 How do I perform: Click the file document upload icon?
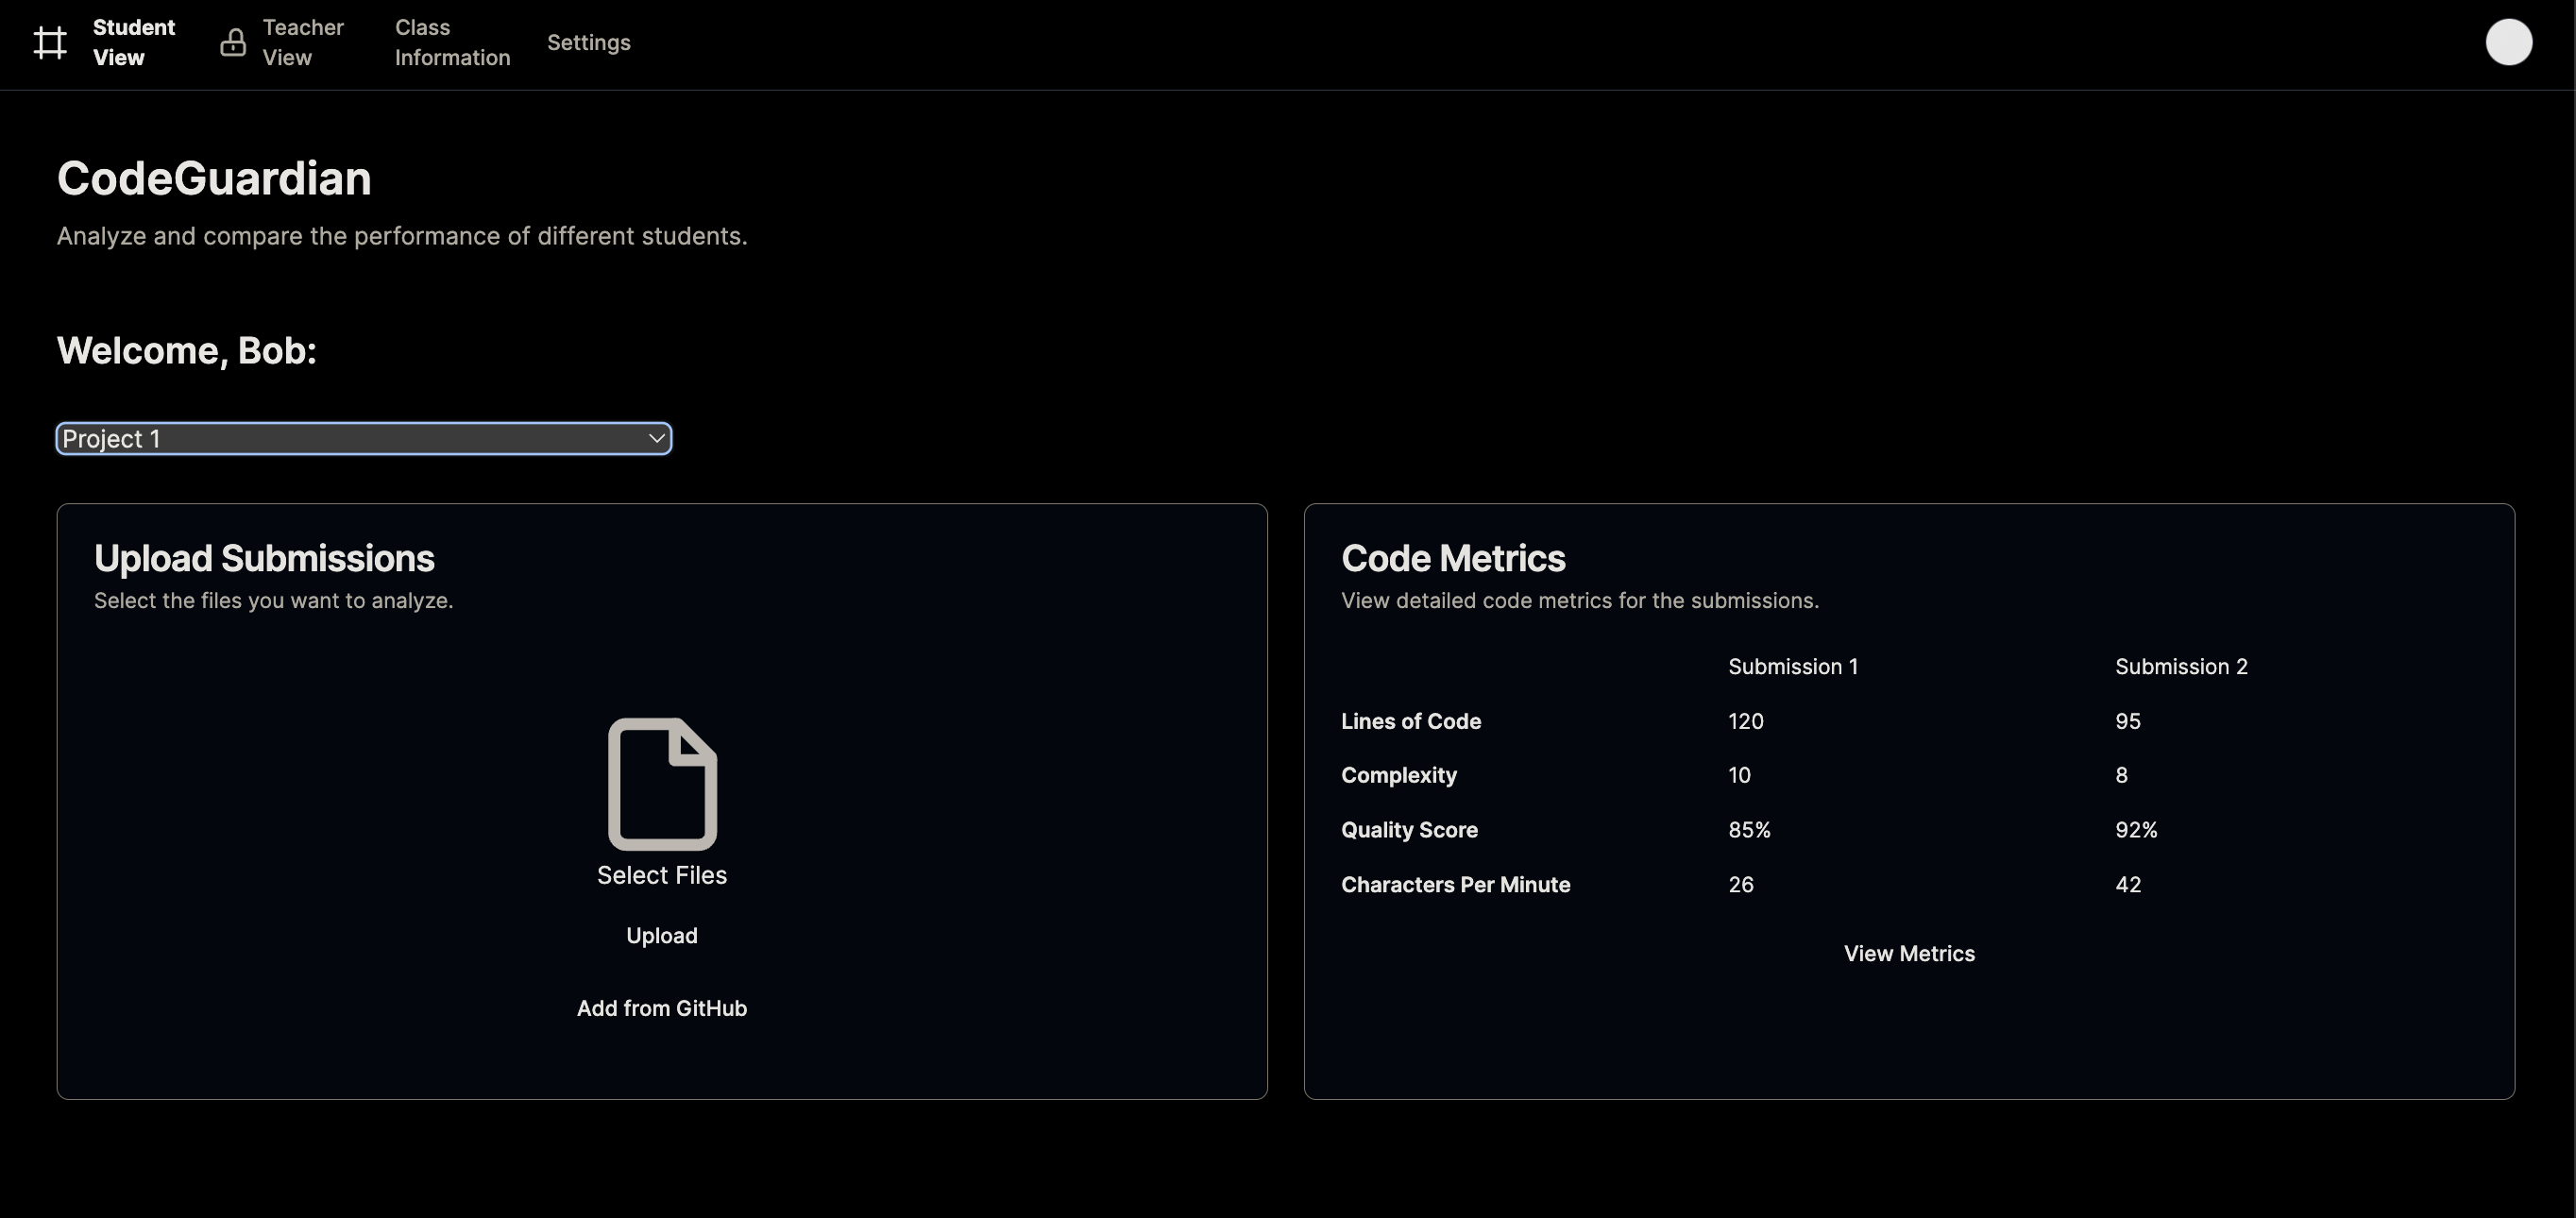(x=662, y=783)
